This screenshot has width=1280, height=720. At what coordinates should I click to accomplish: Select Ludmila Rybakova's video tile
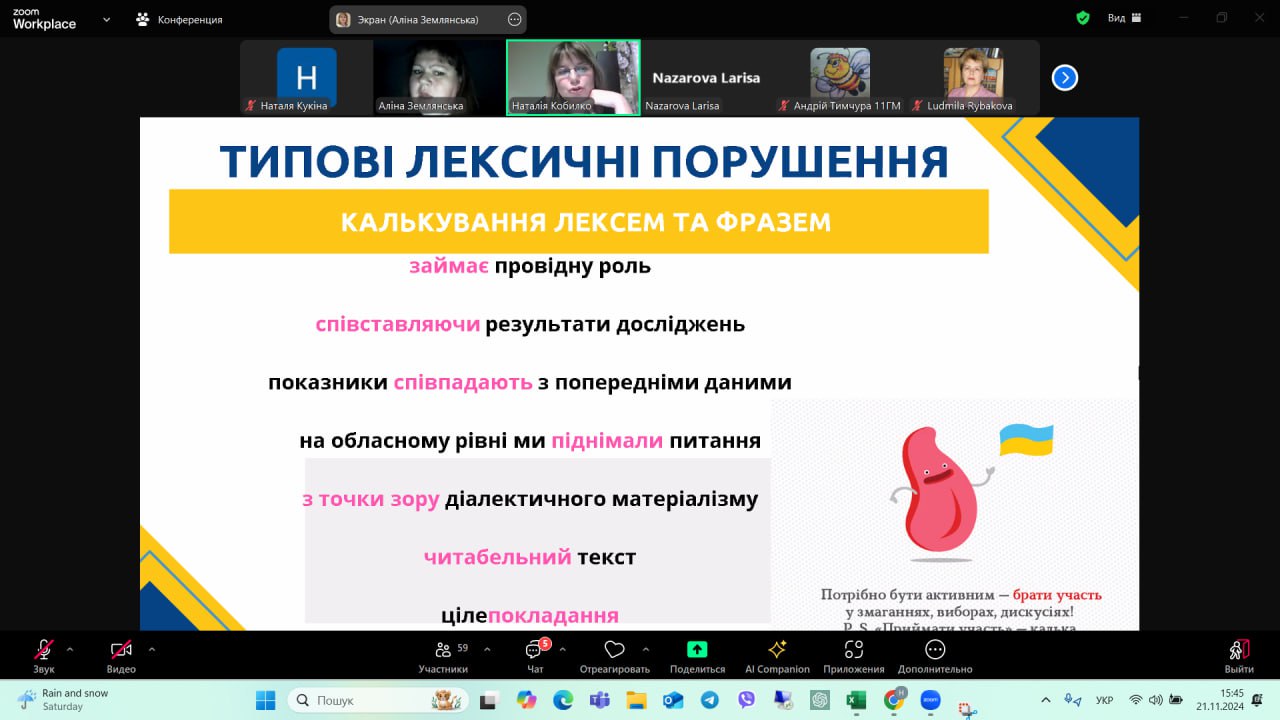[973, 77]
